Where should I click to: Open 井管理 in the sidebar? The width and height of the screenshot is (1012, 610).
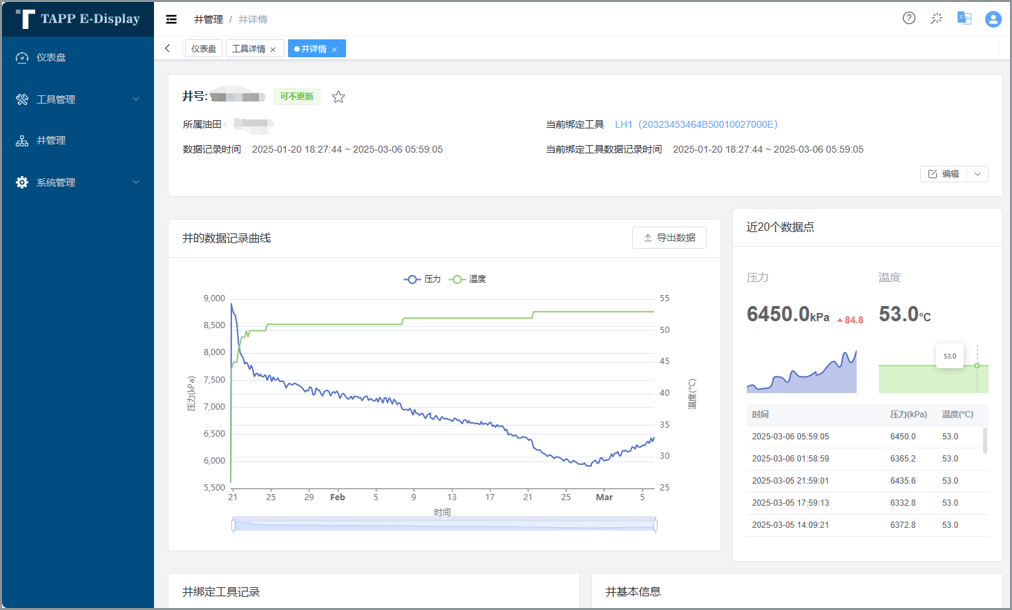[77, 141]
